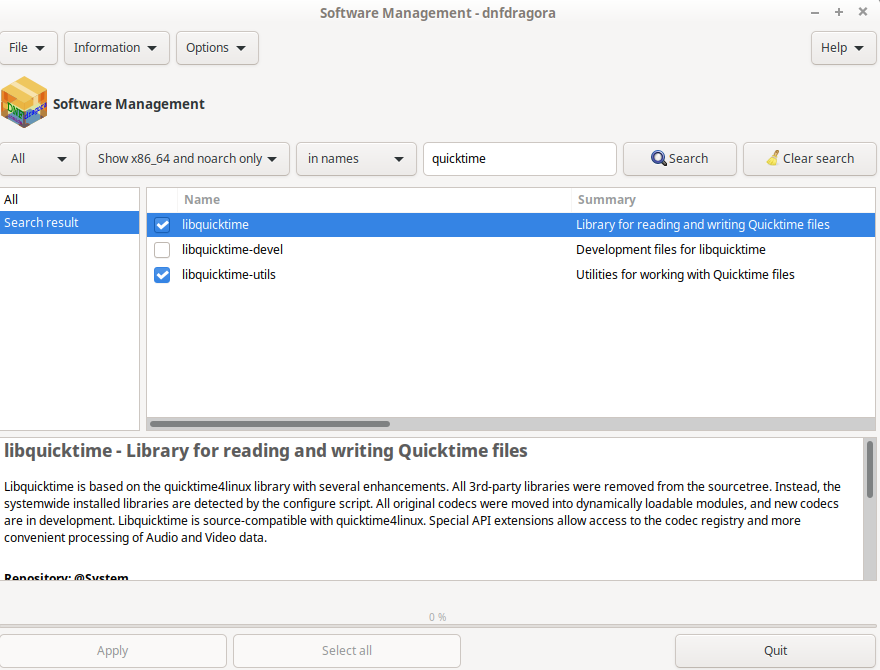Click the libquicktime package name
Viewport: 880px width, 670px height.
pyautogui.click(x=215, y=225)
